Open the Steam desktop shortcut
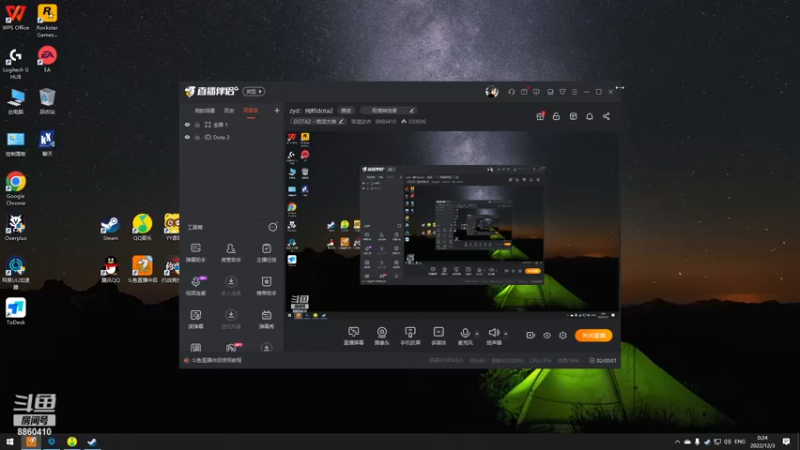The height and width of the screenshot is (450, 800). tap(110, 228)
